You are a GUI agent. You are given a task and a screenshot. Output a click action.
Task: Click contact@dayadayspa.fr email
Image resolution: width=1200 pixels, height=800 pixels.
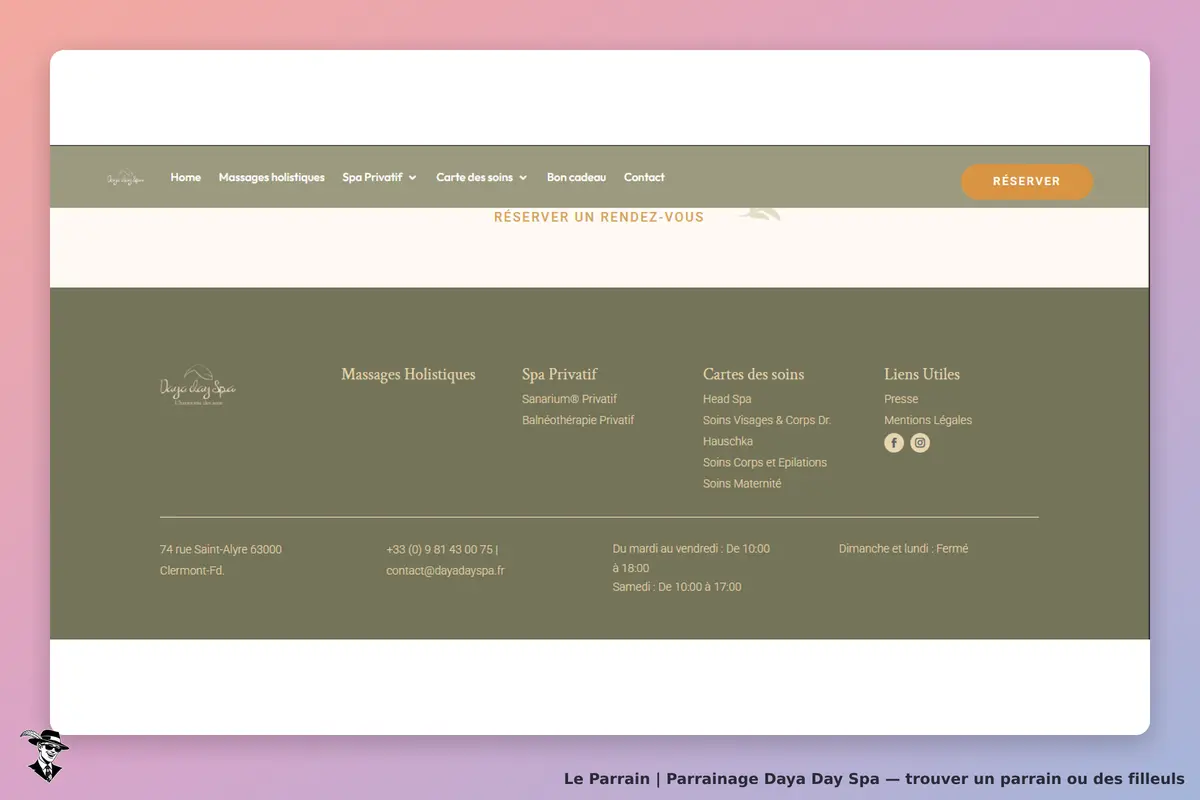tap(445, 570)
